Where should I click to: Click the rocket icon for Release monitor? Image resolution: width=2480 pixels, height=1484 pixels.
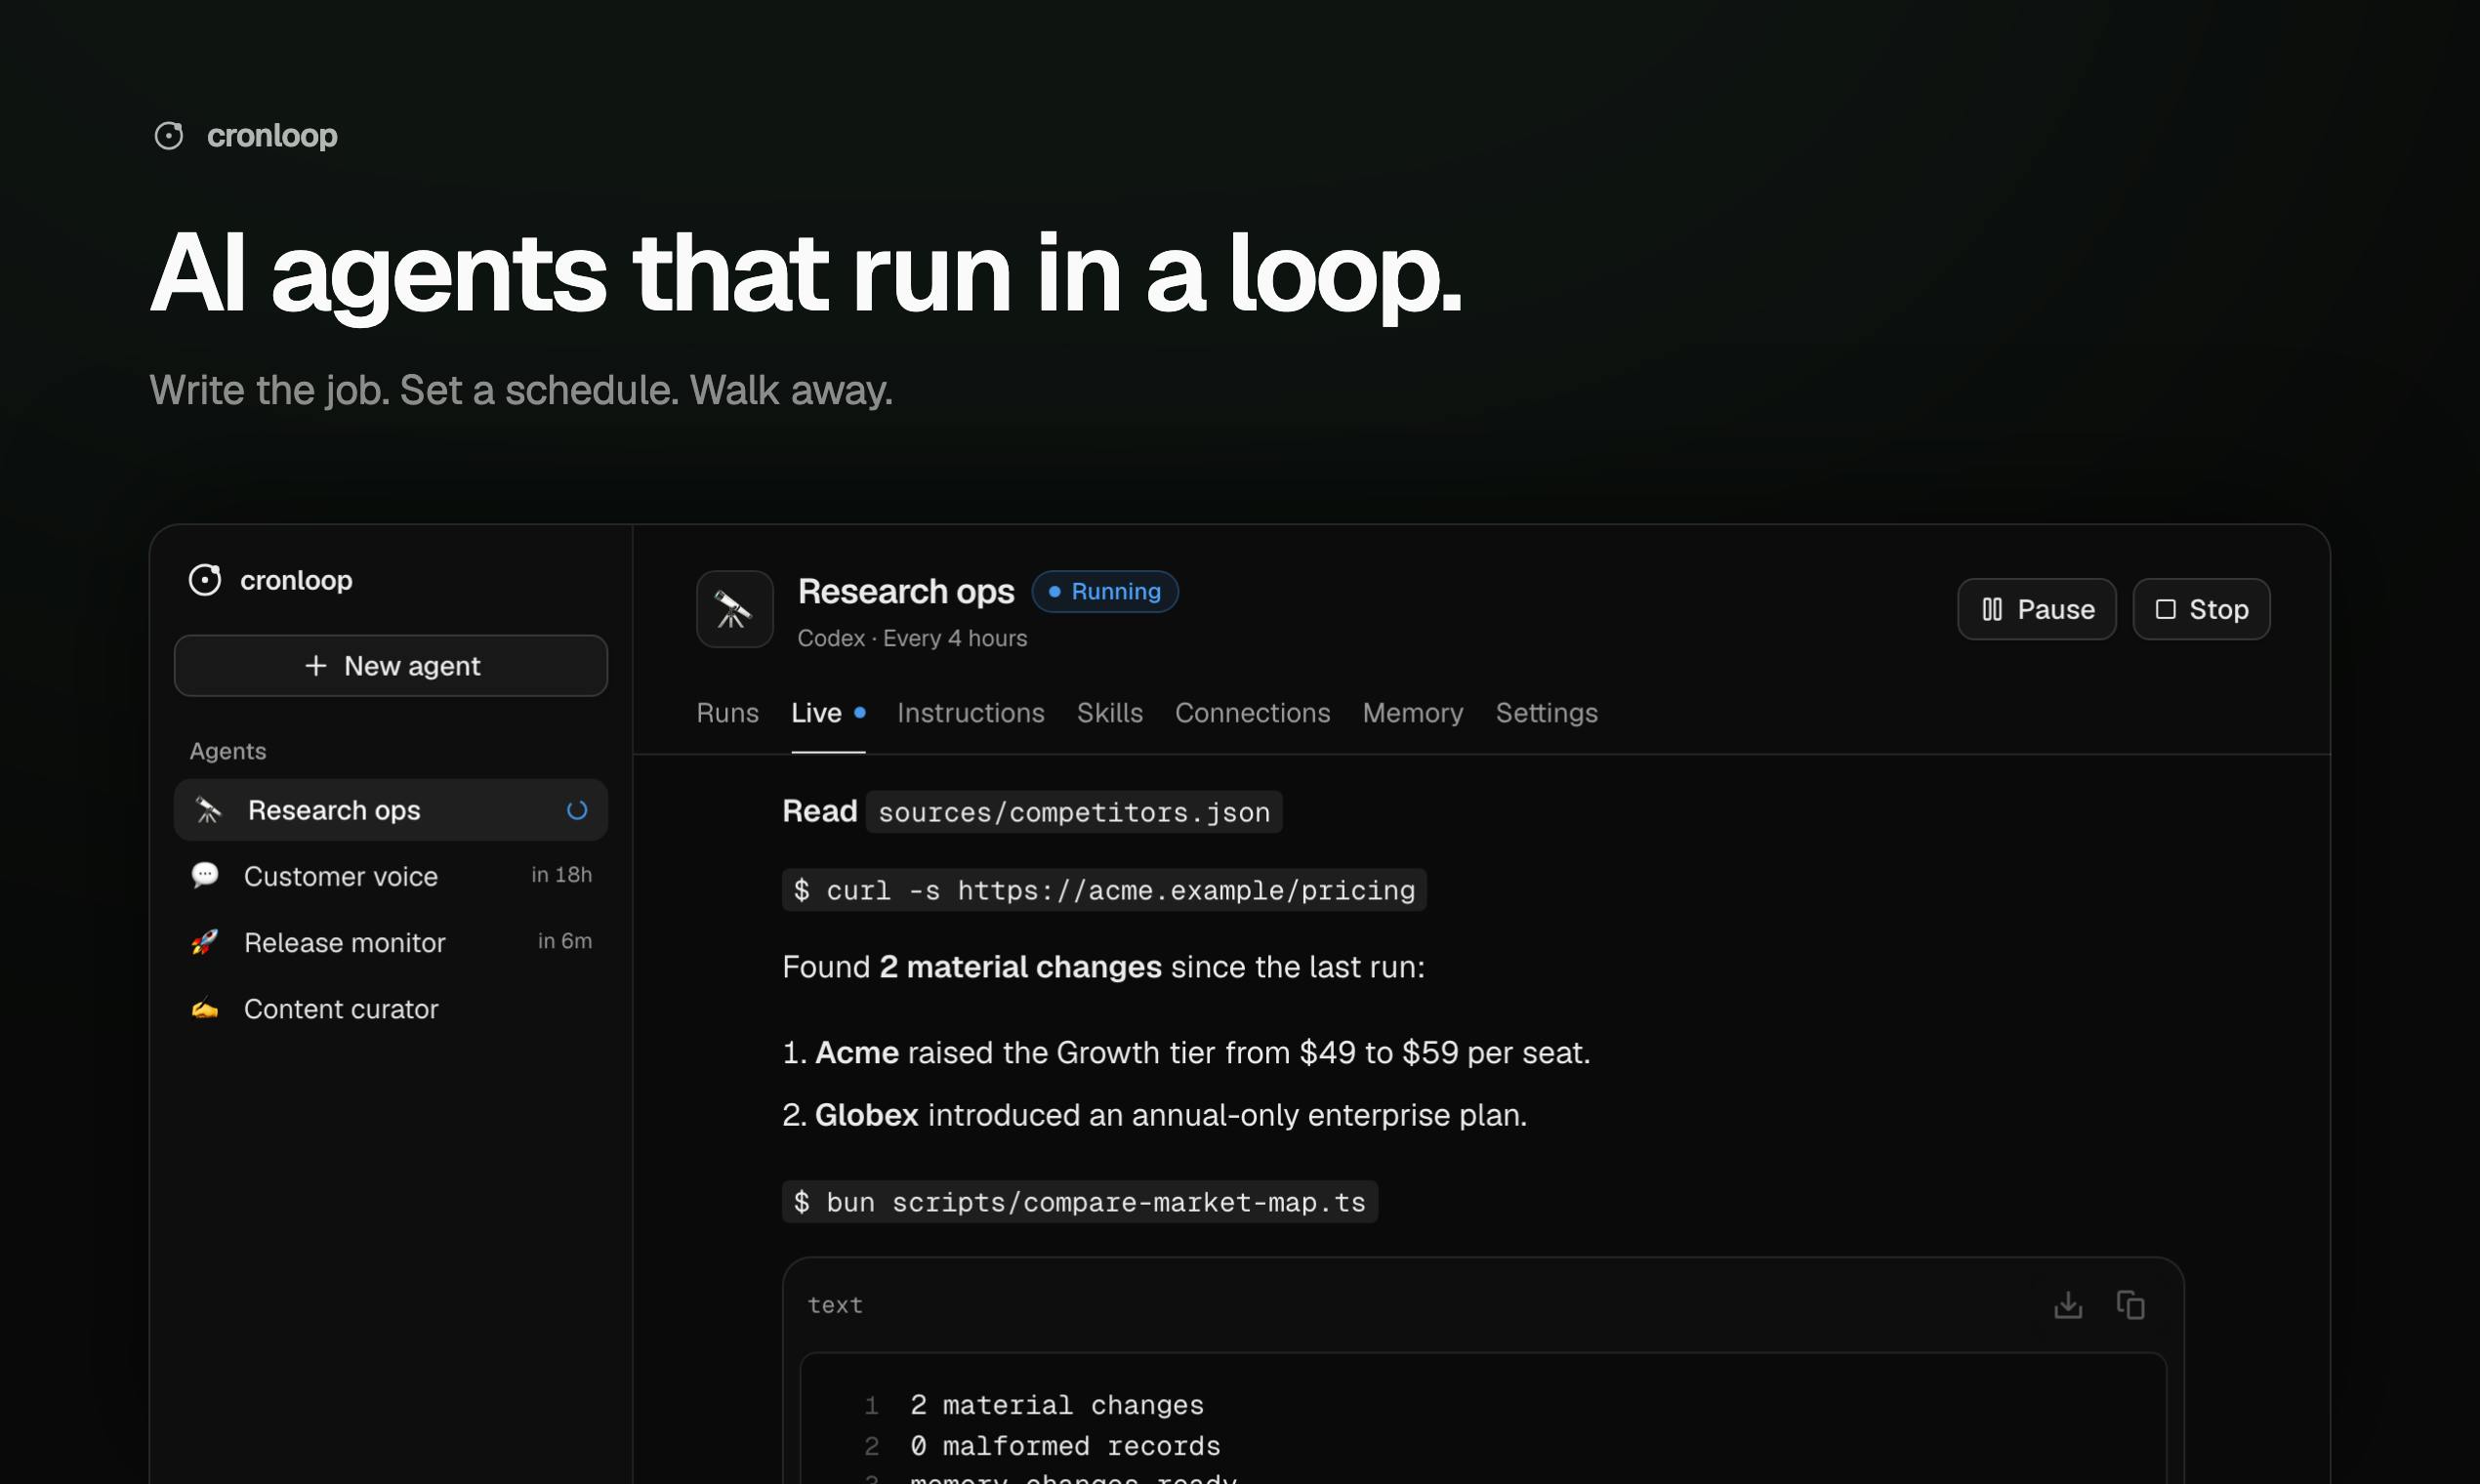pyautogui.click(x=205, y=942)
